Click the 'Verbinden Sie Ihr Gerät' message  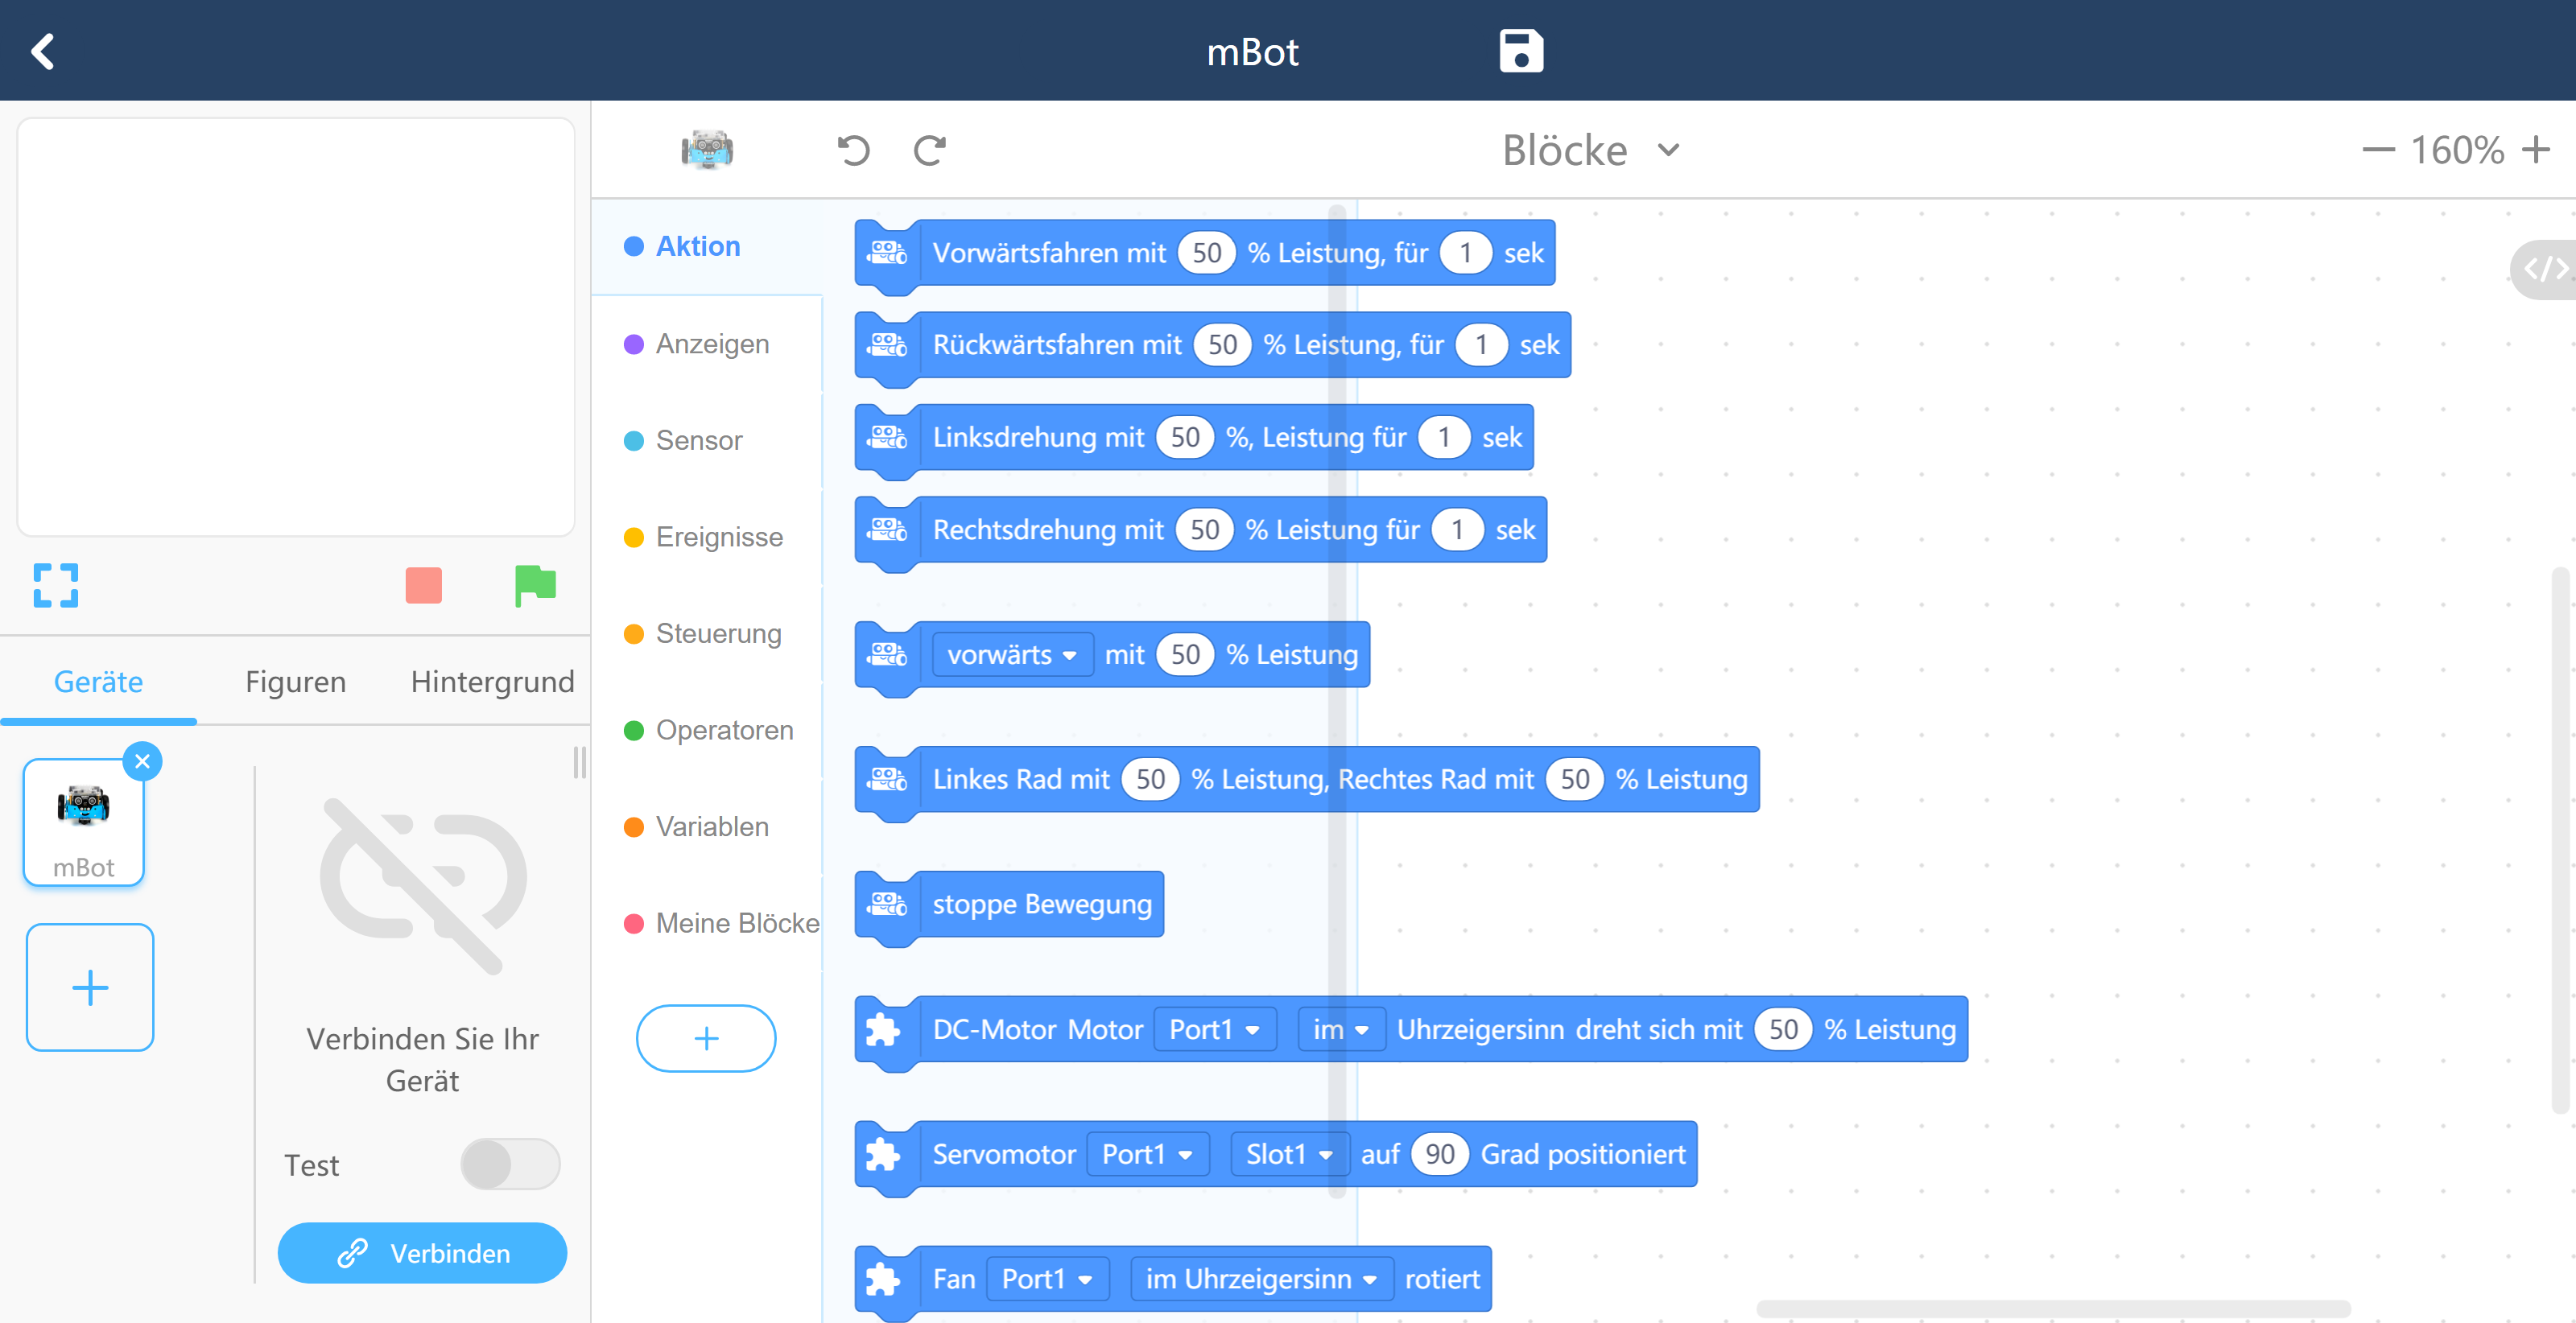(423, 1060)
